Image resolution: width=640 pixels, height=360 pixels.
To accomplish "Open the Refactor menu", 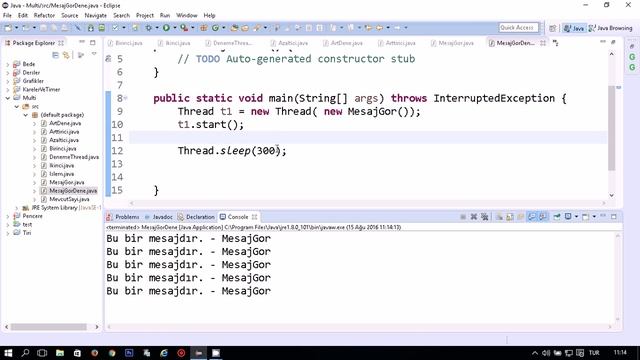I will pyautogui.click(x=44, y=16).
